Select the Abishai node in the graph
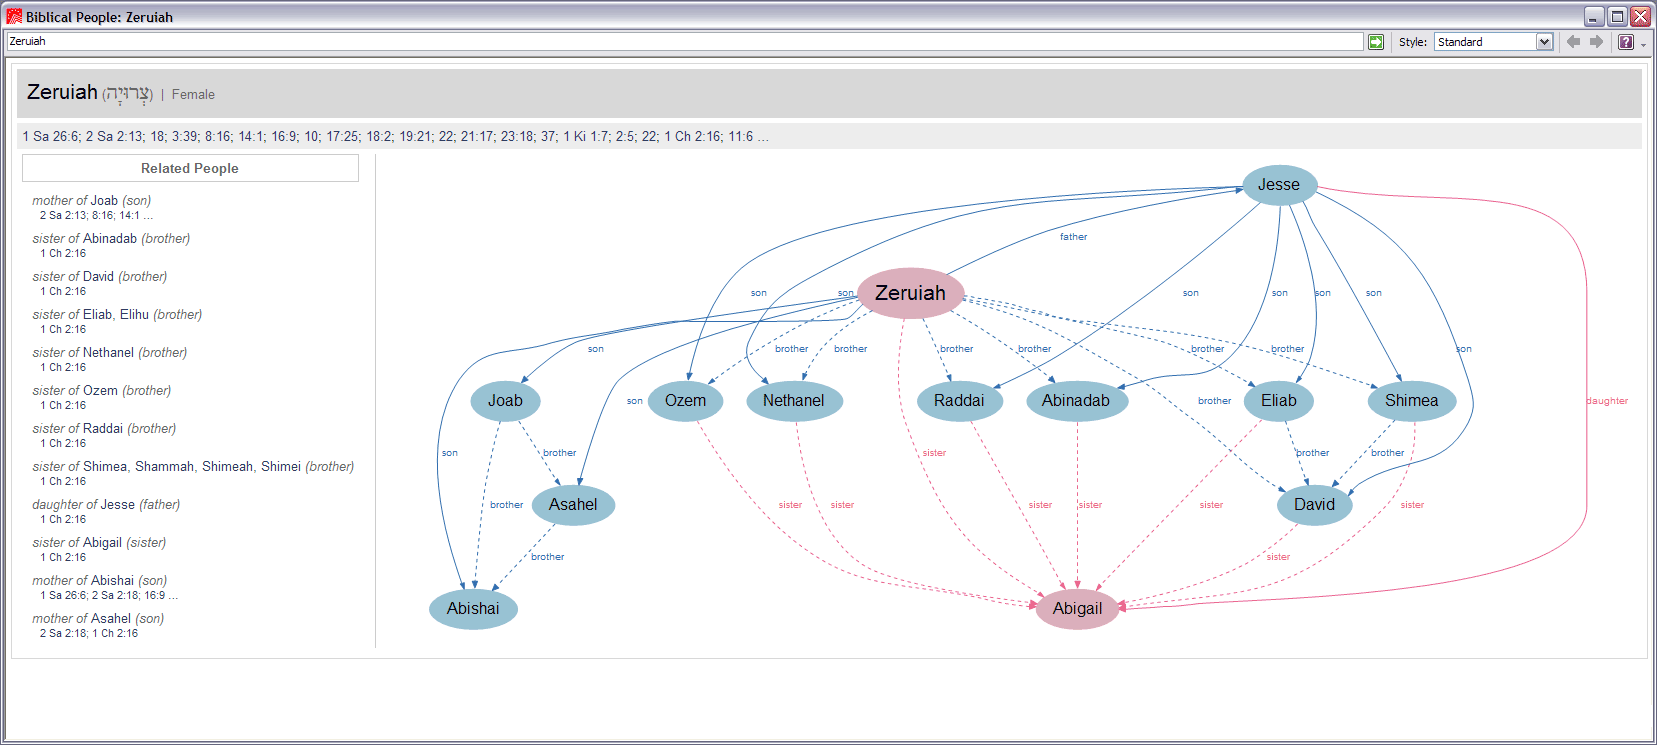The width and height of the screenshot is (1657, 745). pyautogui.click(x=473, y=608)
